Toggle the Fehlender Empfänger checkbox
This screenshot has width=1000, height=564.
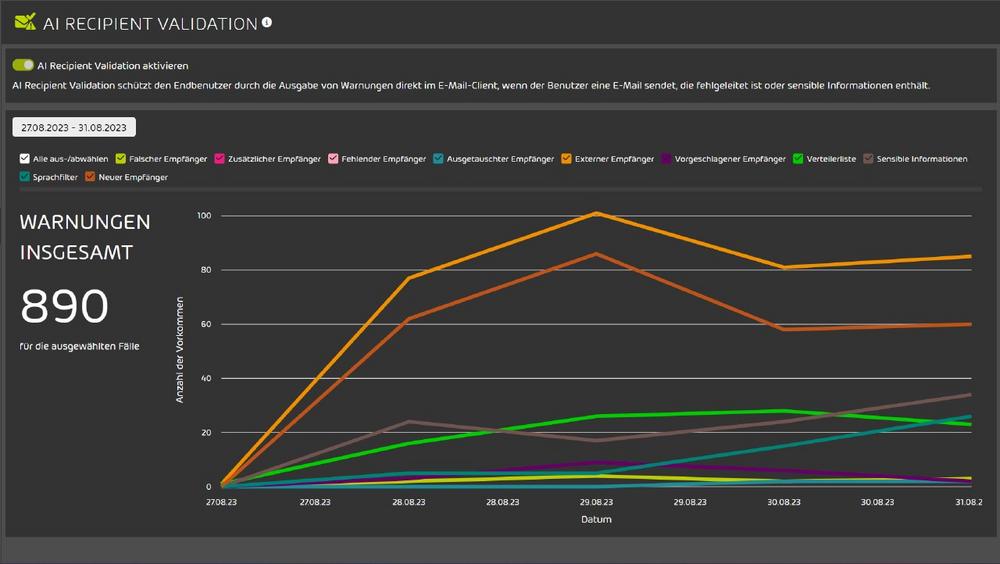click(333, 159)
